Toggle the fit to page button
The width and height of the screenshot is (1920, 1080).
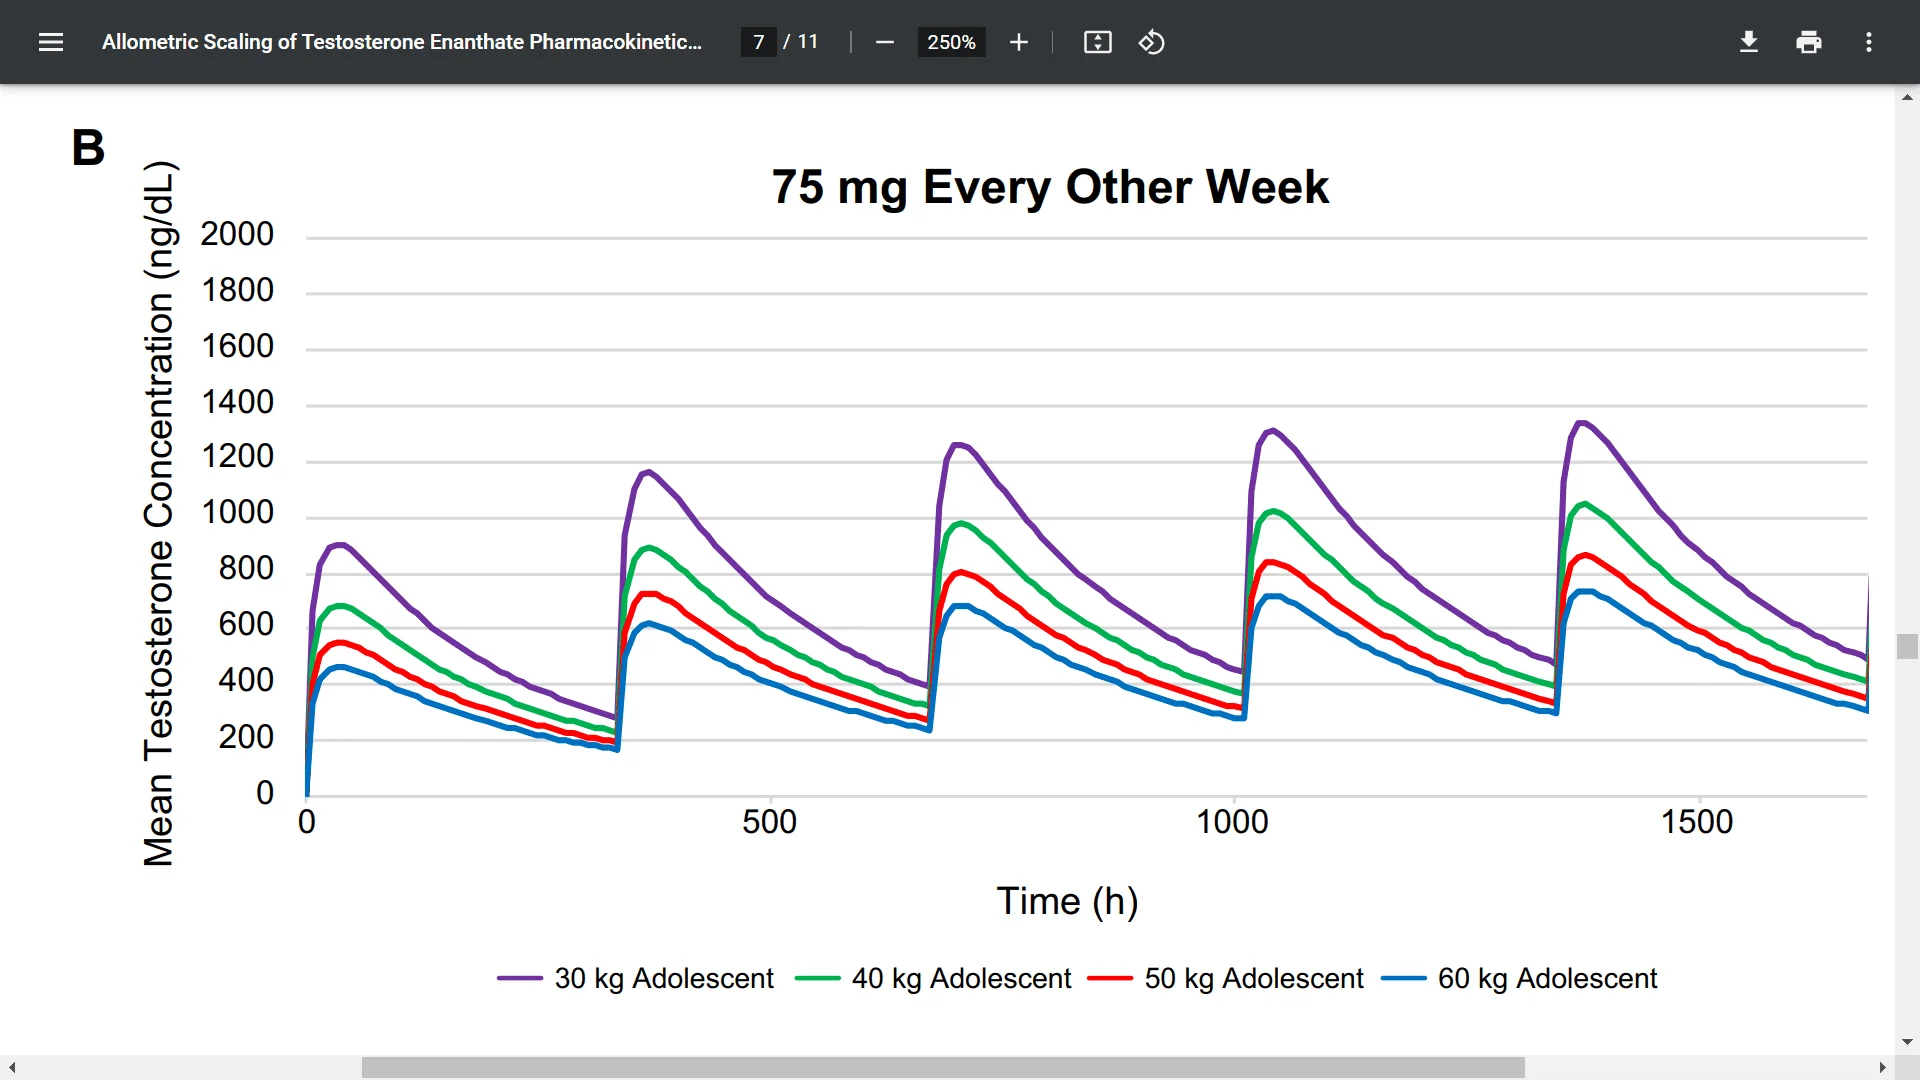pyautogui.click(x=1097, y=42)
